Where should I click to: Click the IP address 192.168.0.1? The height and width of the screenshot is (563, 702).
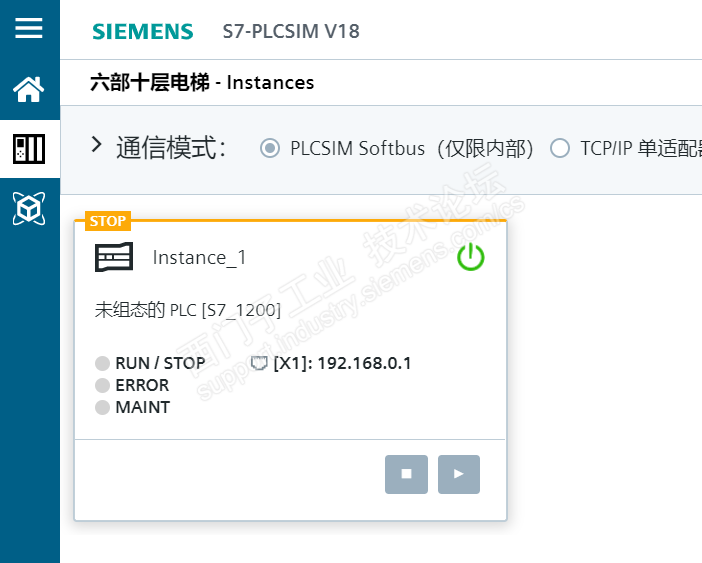tap(364, 363)
